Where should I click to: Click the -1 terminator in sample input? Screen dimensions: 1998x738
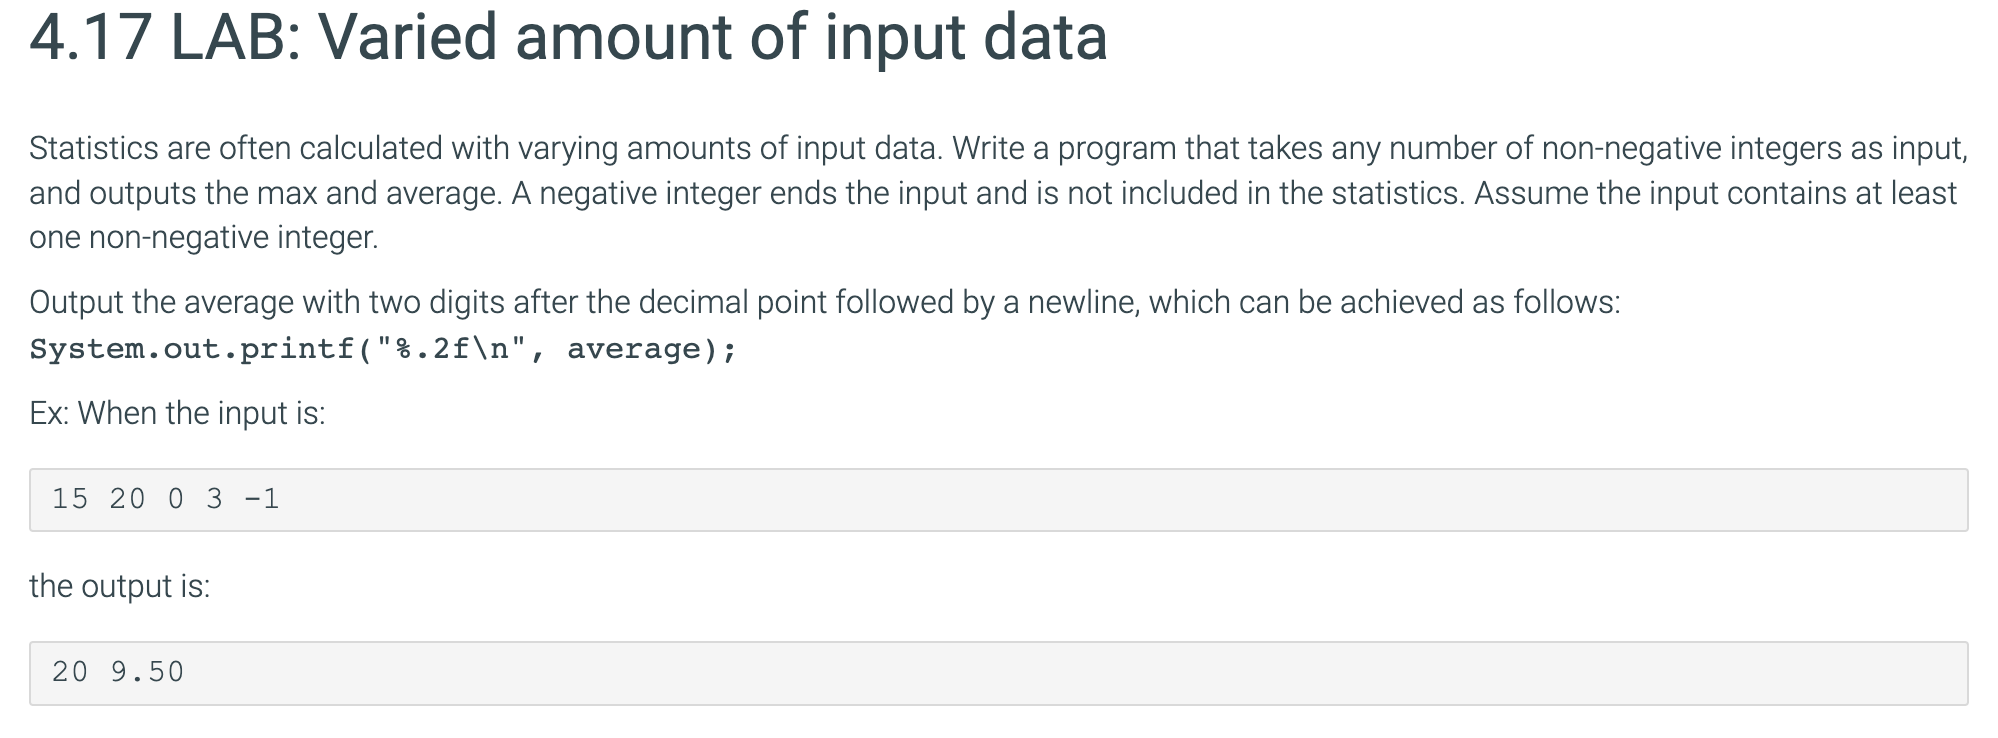[262, 499]
